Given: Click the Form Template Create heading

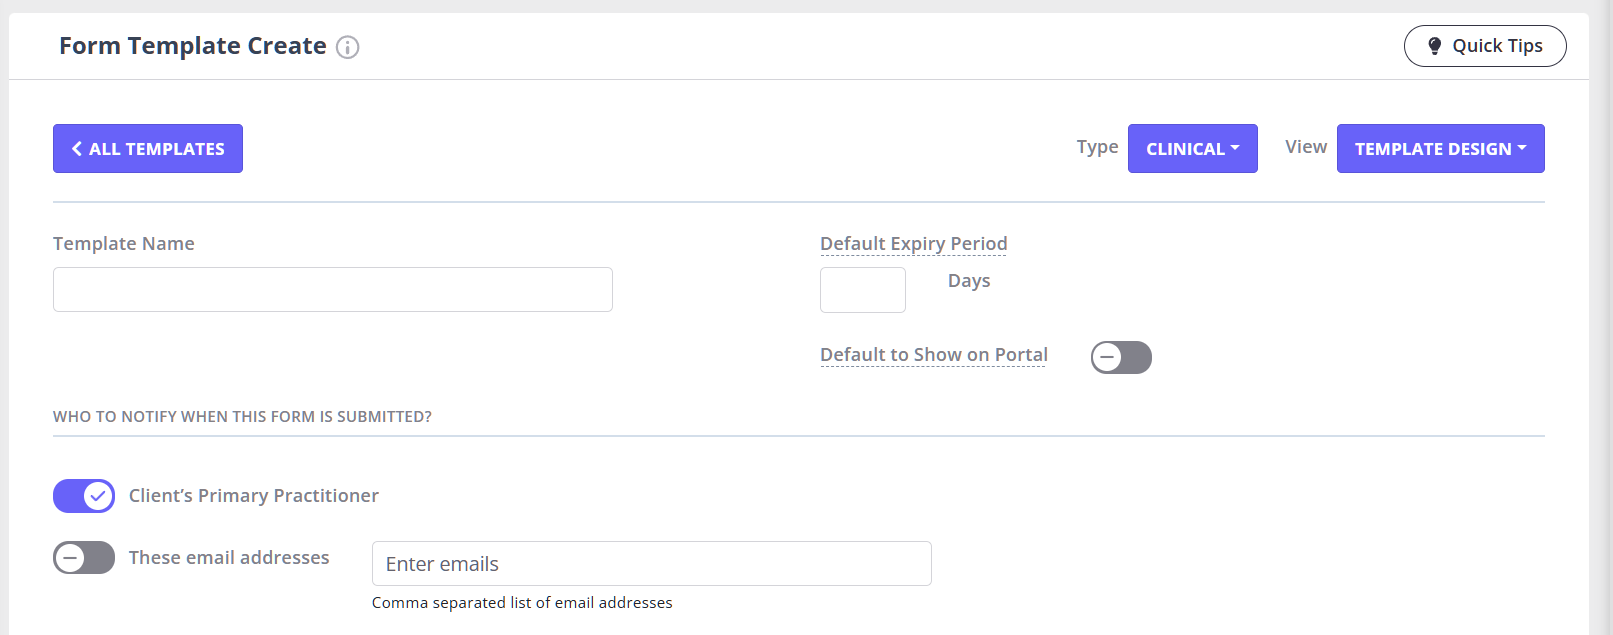Looking at the screenshot, I should (x=193, y=46).
